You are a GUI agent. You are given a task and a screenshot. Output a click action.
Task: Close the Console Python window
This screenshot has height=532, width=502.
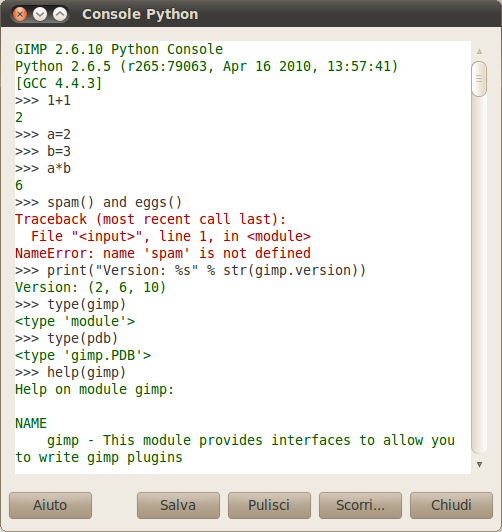[20, 14]
